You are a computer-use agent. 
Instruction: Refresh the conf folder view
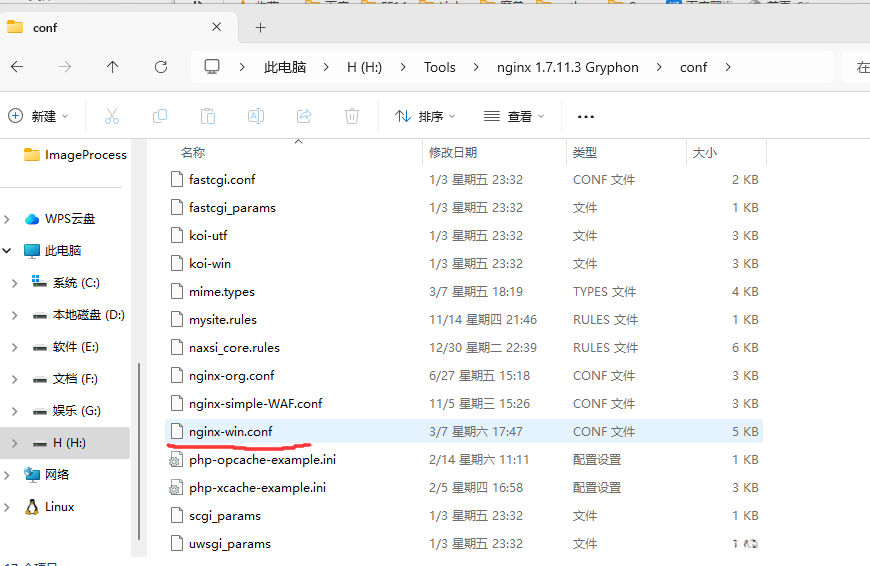[x=161, y=67]
